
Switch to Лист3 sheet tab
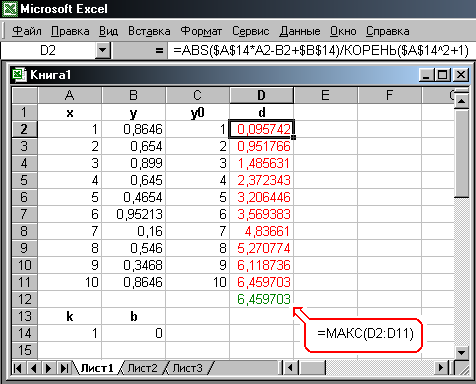pyautogui.click(x=187, y=368)
